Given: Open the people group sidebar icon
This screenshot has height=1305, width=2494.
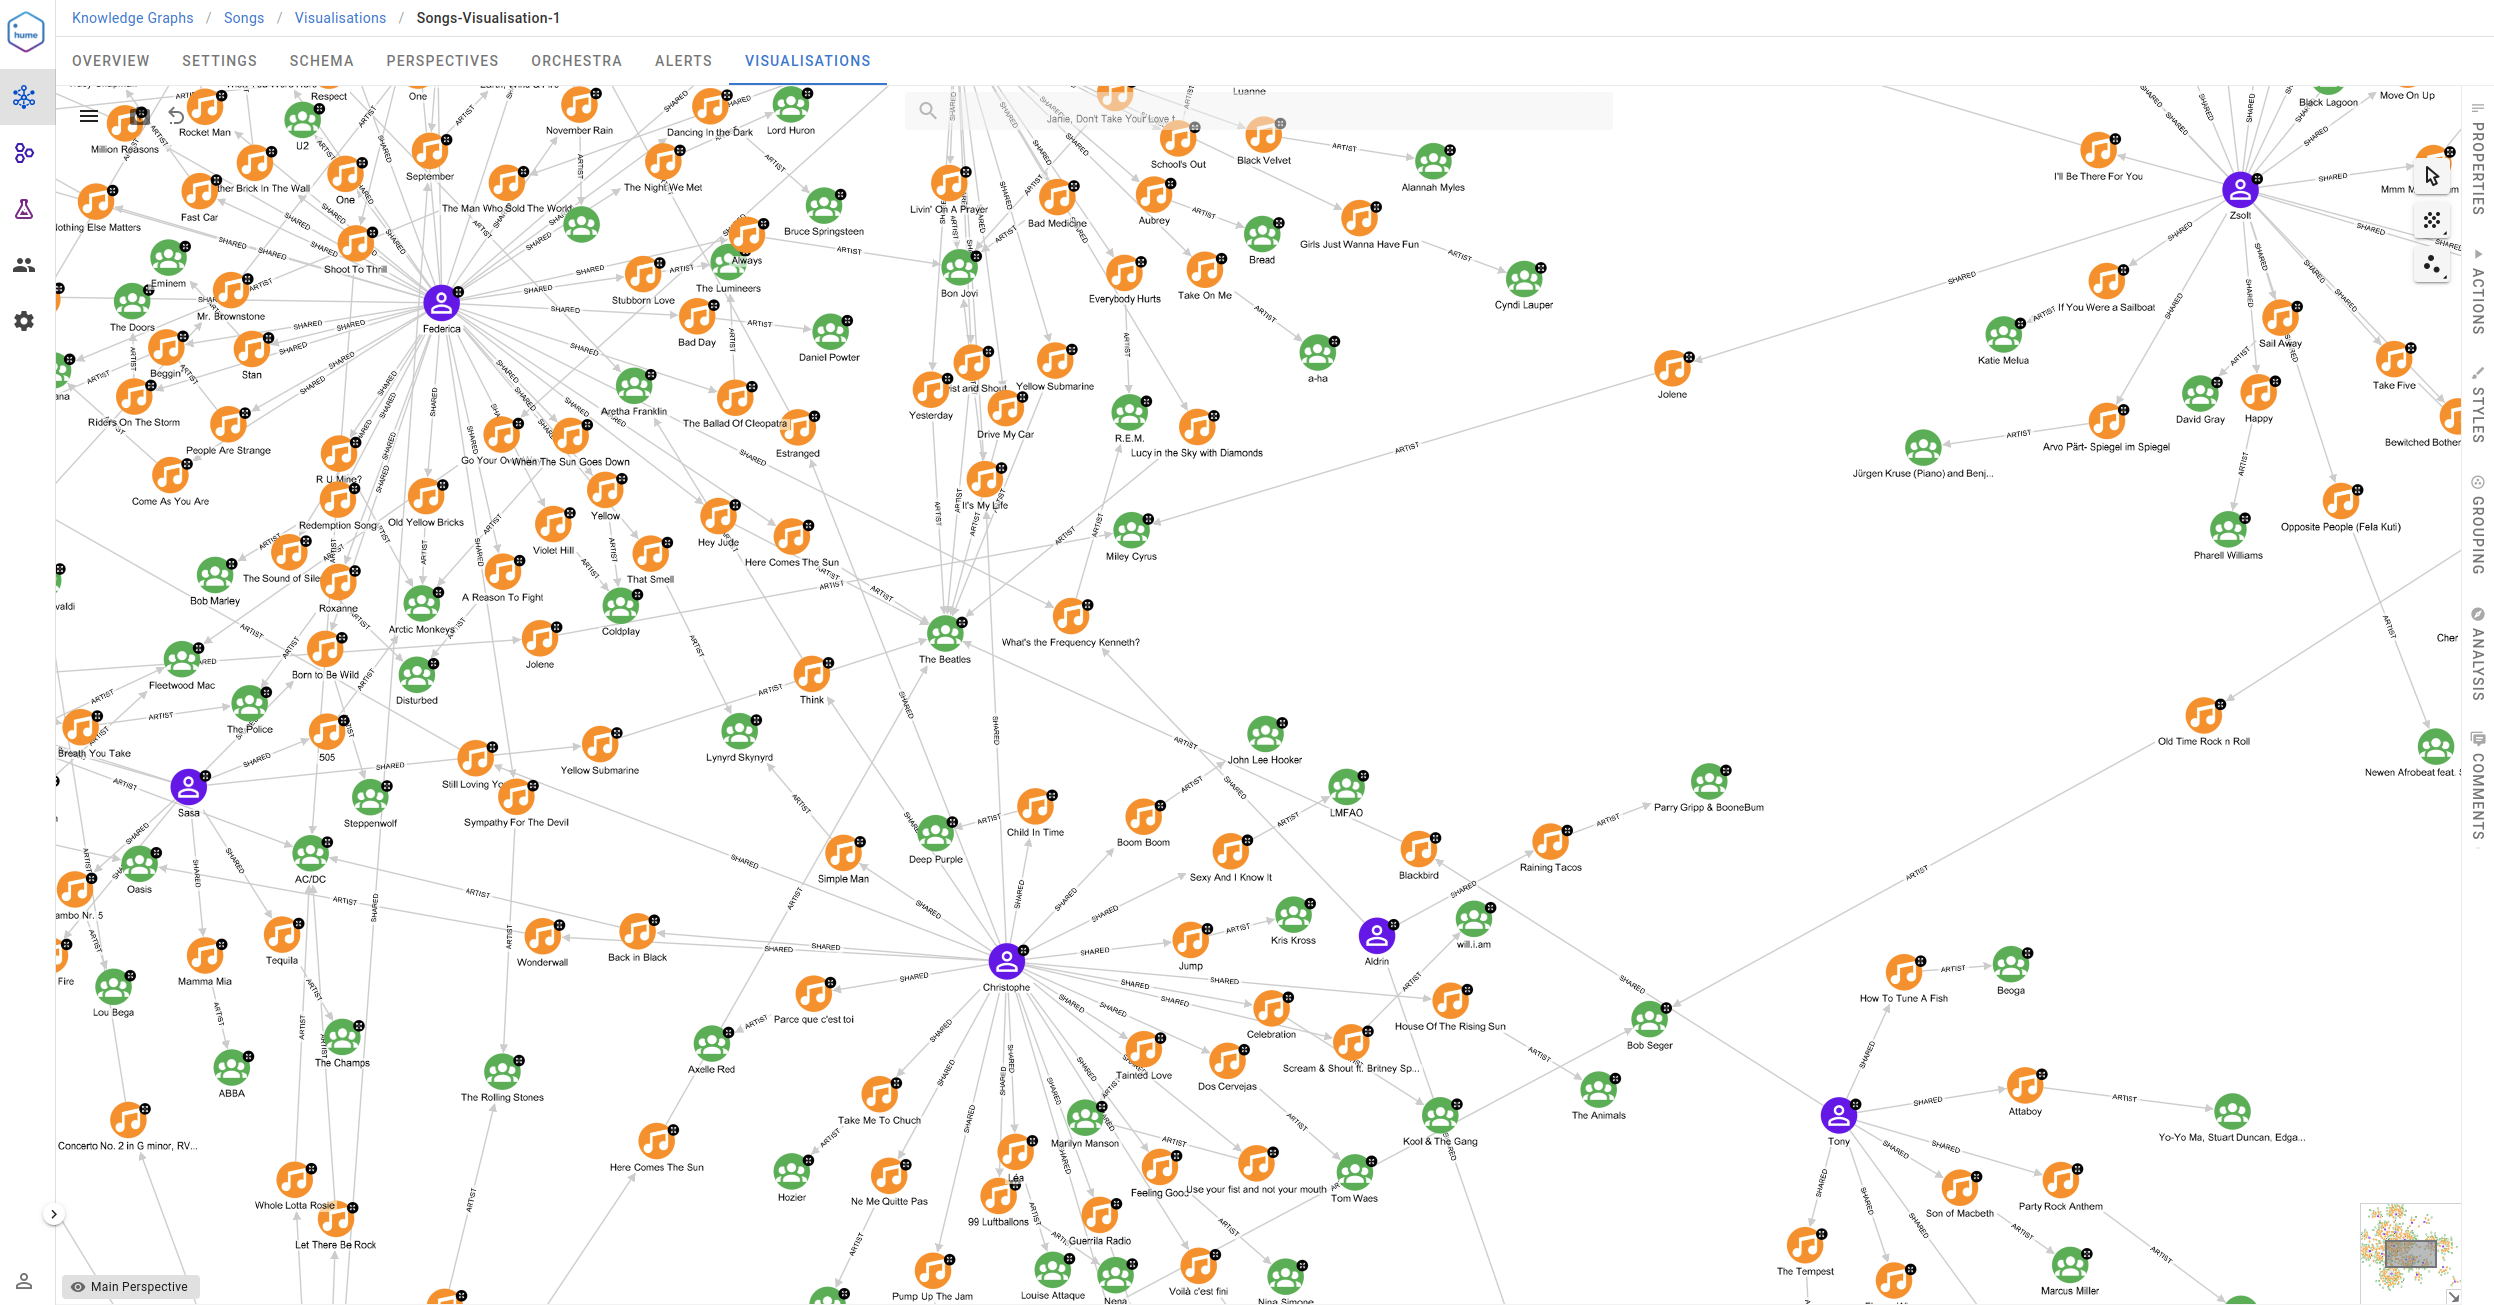Looking at the screenshot, I should click(x=24, y=265).
